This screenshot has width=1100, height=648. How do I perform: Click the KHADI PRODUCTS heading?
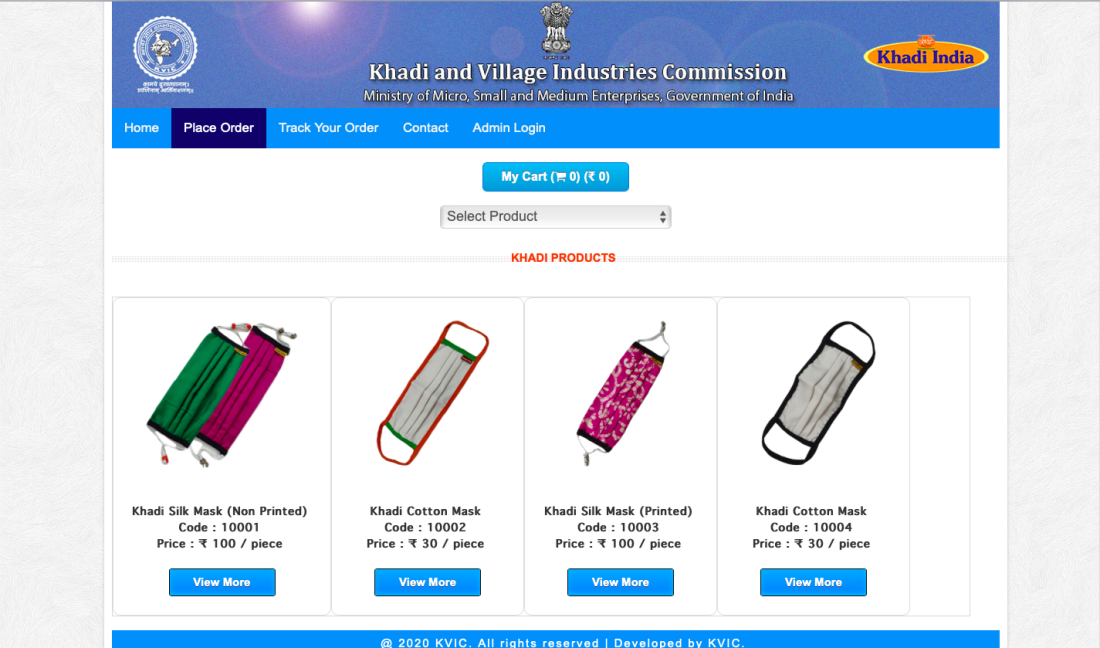pos(563,258)
